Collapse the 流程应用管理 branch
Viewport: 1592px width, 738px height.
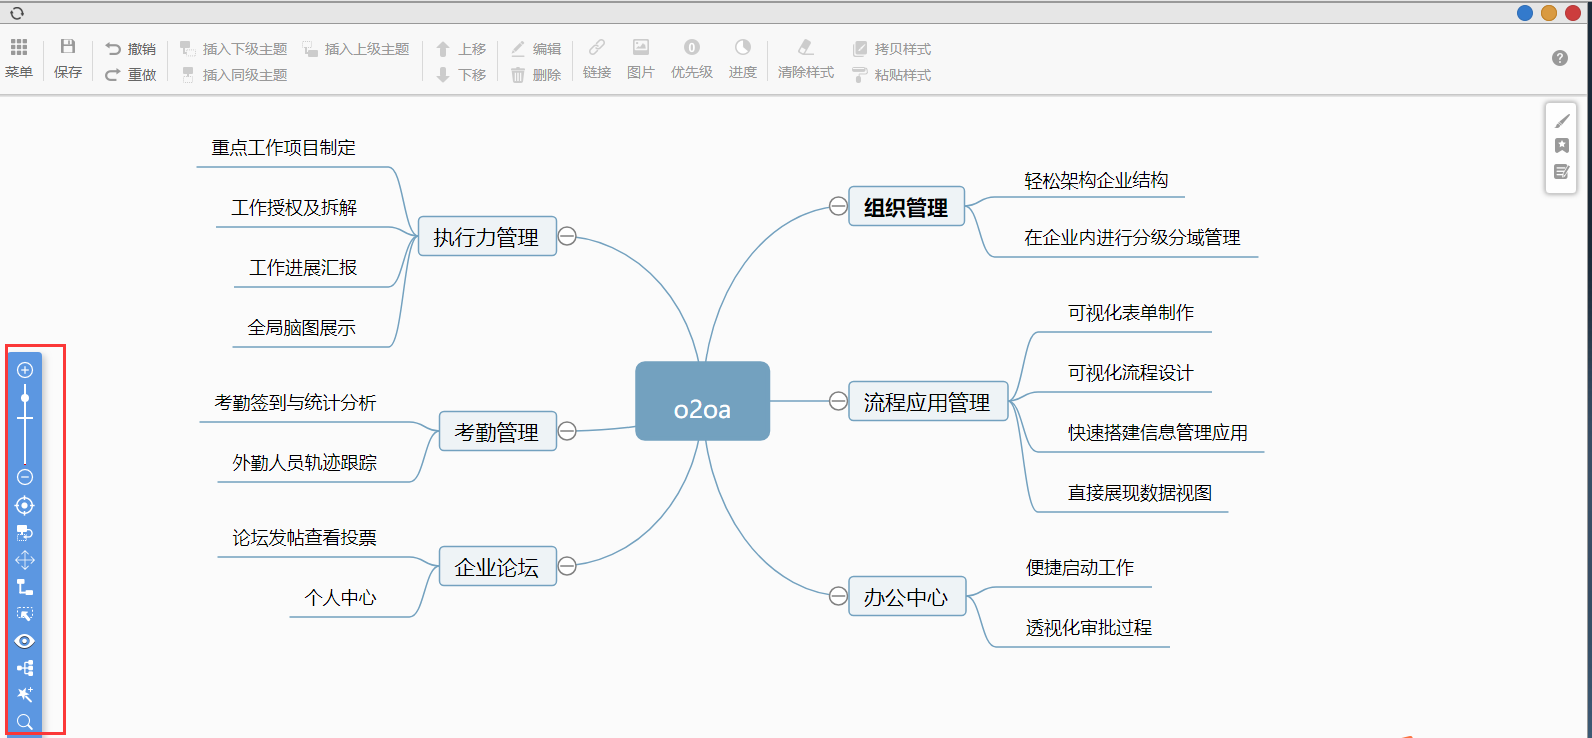838,401
